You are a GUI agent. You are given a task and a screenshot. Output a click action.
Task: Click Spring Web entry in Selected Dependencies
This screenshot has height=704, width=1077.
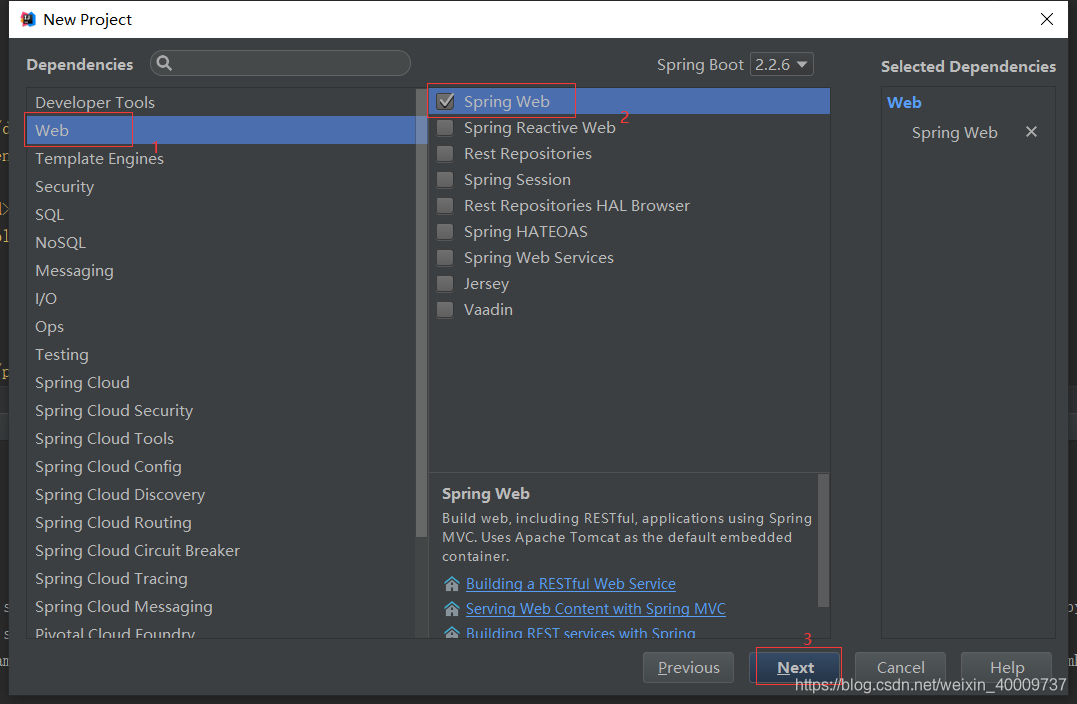click(x=954, y=133)
